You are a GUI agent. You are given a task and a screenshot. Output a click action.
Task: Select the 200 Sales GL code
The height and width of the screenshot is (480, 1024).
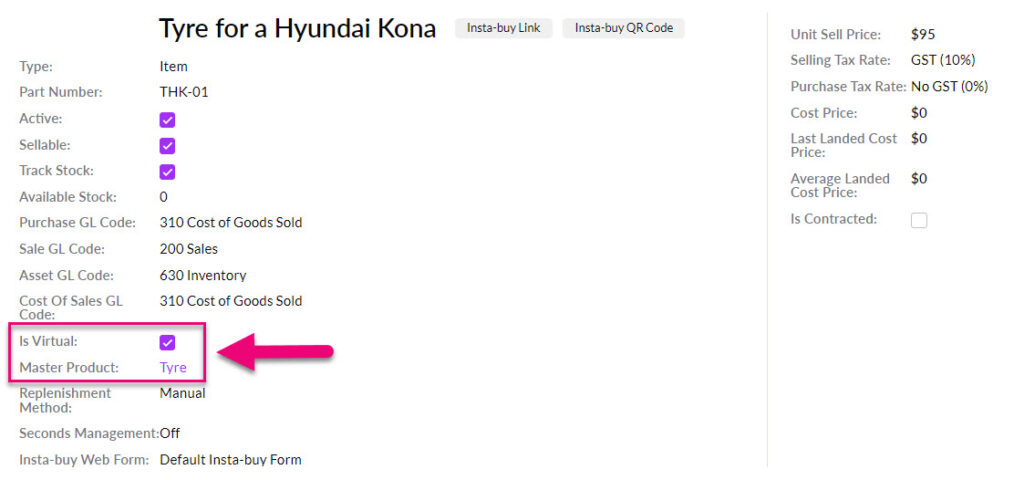[x=188, y=248]
